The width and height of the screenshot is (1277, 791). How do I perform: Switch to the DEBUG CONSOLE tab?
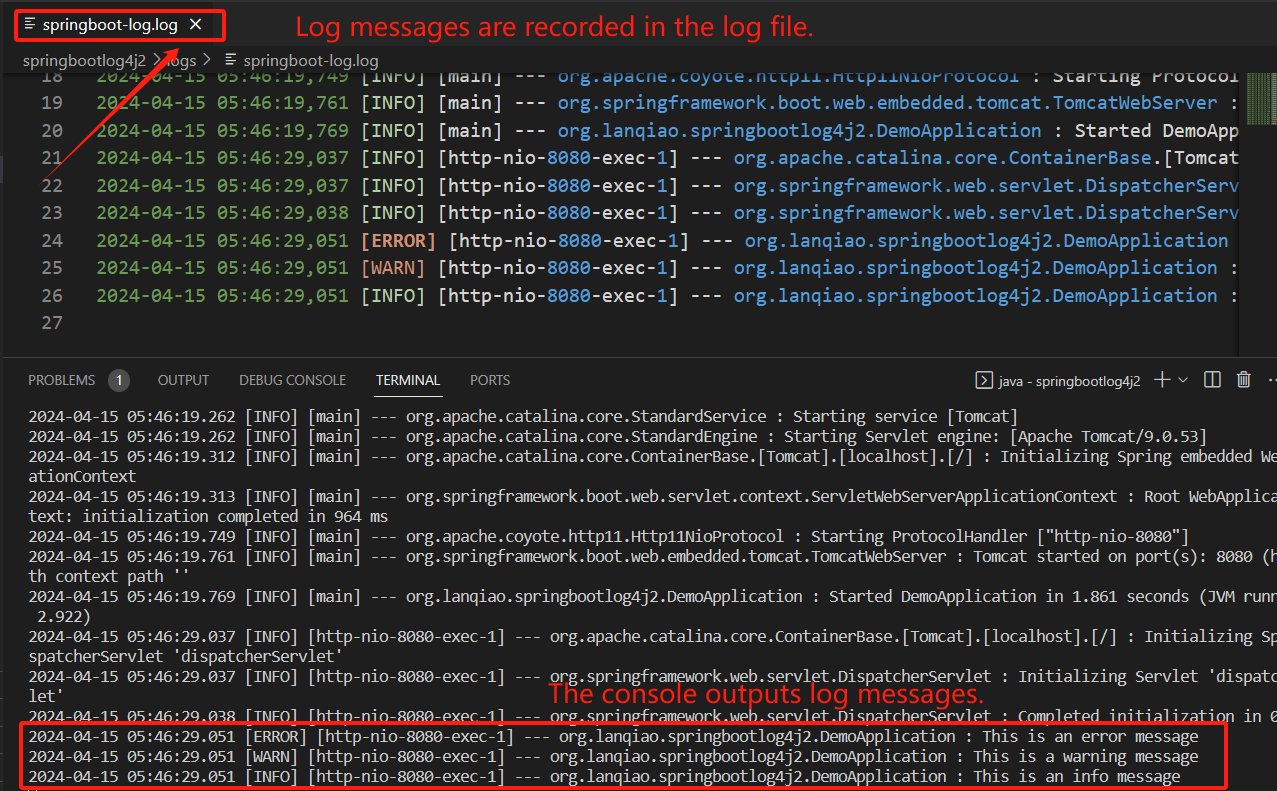pyautogui.click(x=292, y=379)
